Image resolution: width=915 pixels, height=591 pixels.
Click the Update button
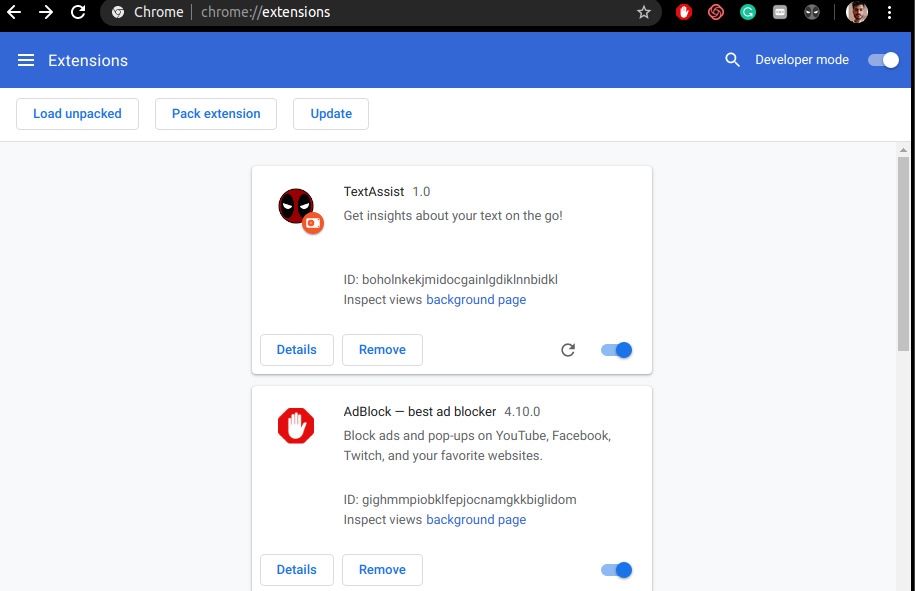point(331,114)
